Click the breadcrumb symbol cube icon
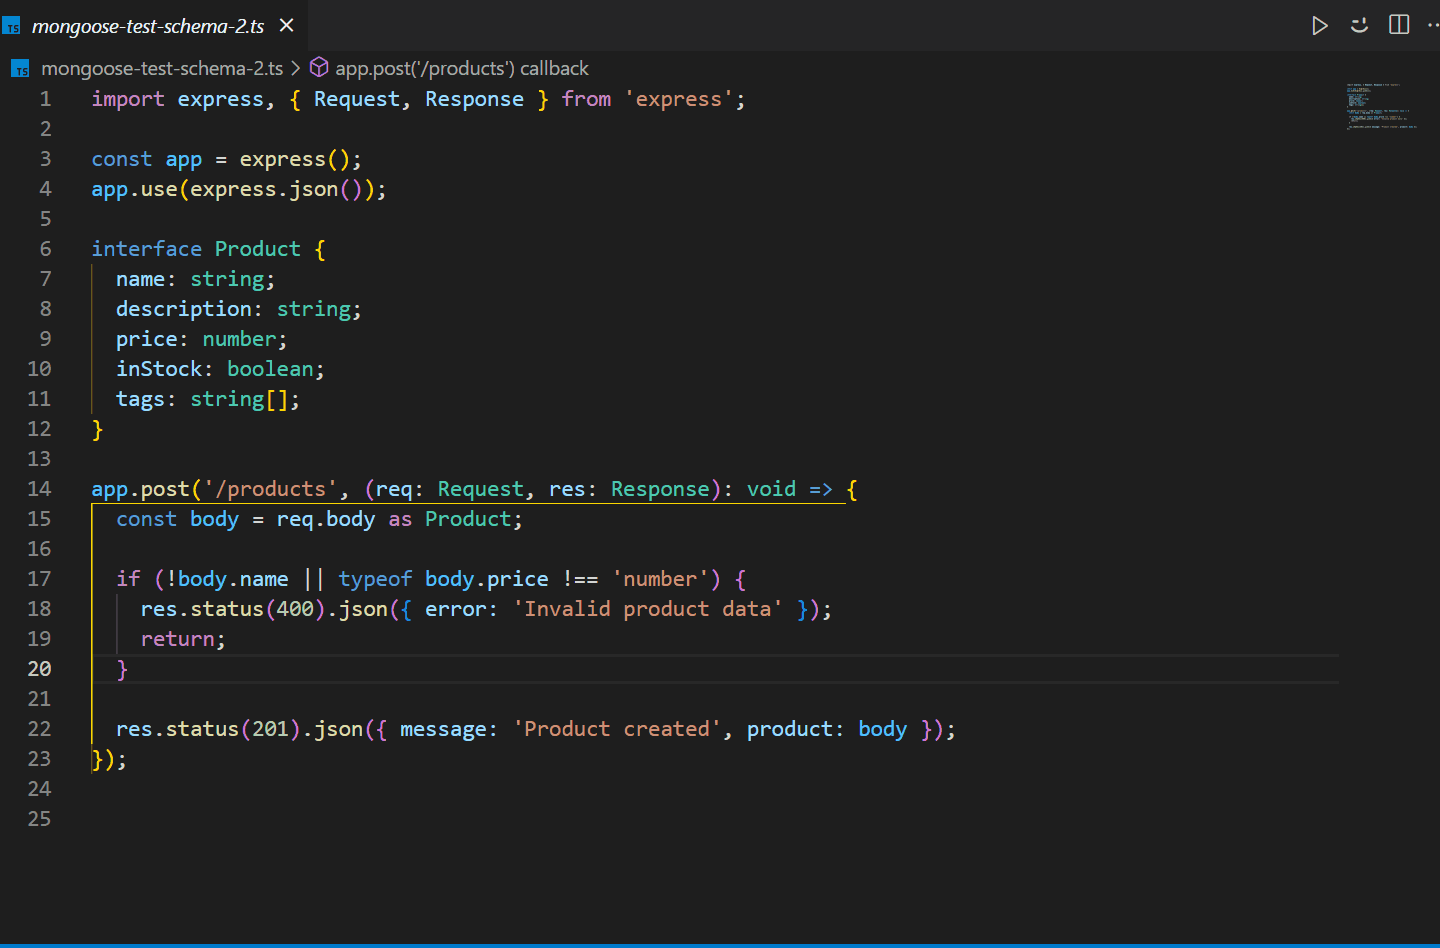This screenshot has width=1440, height=948. tap(319, 67)
